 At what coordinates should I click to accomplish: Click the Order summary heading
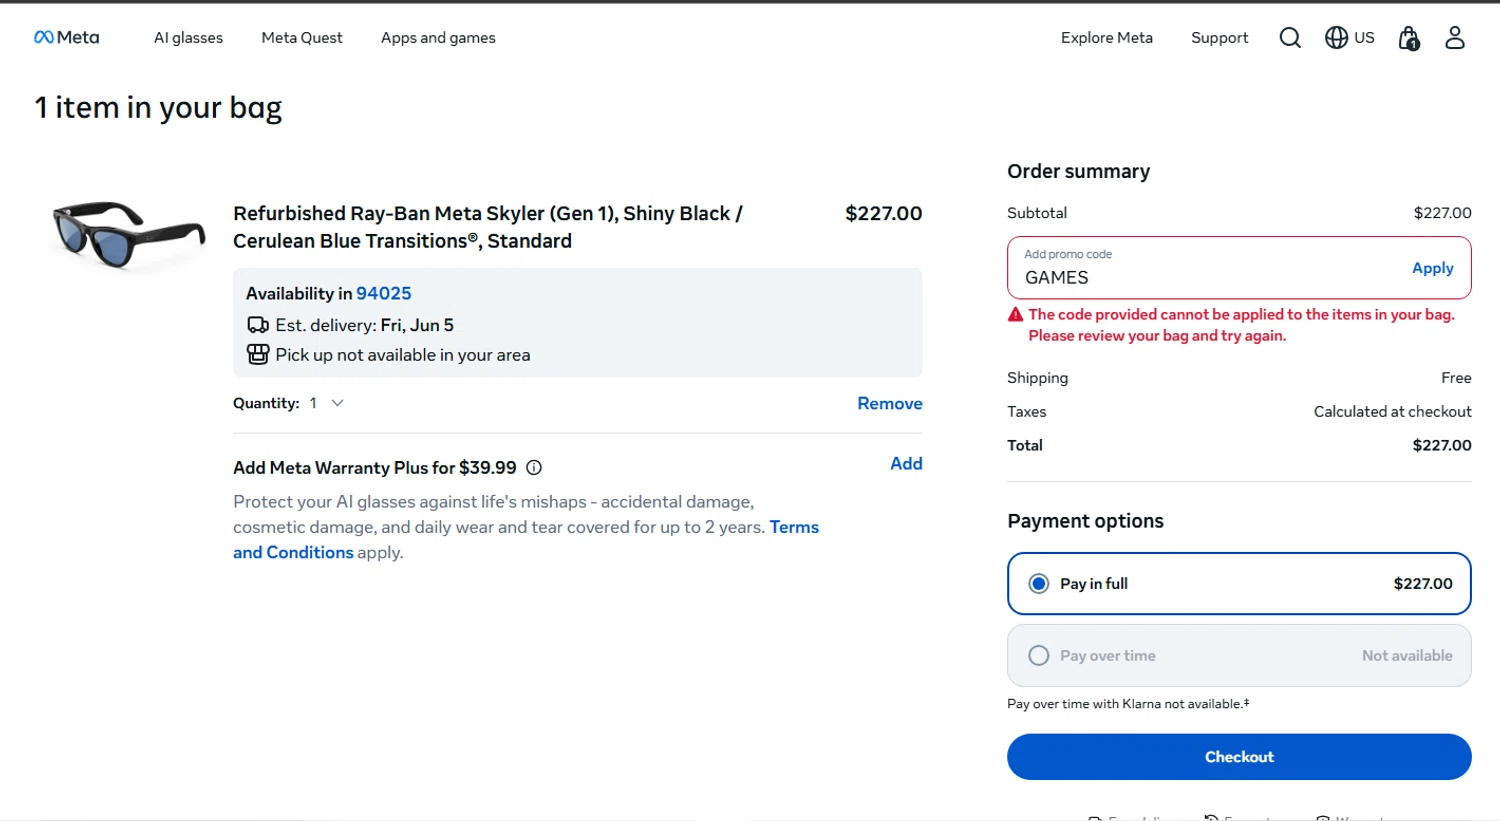(x=1078, y=171)
